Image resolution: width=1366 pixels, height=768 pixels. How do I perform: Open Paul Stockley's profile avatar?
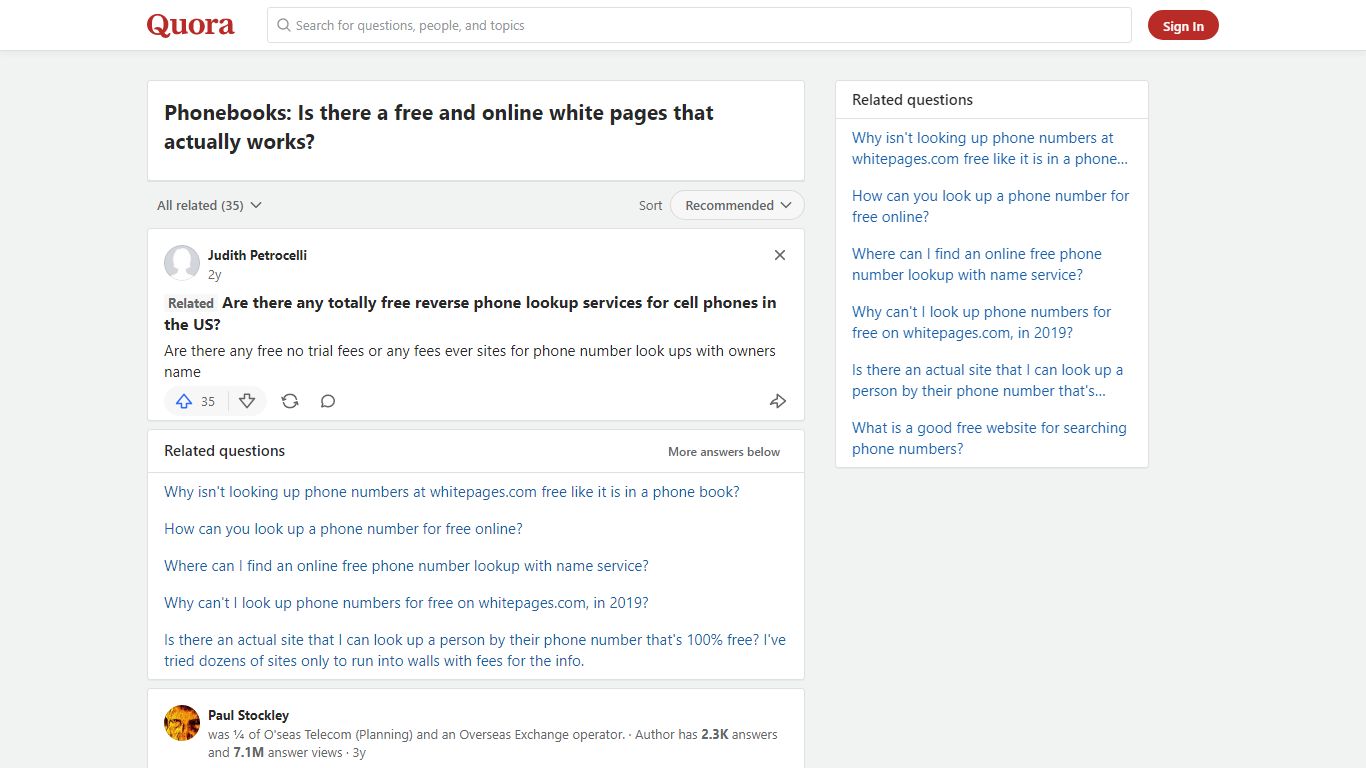(x=182, y=723)
